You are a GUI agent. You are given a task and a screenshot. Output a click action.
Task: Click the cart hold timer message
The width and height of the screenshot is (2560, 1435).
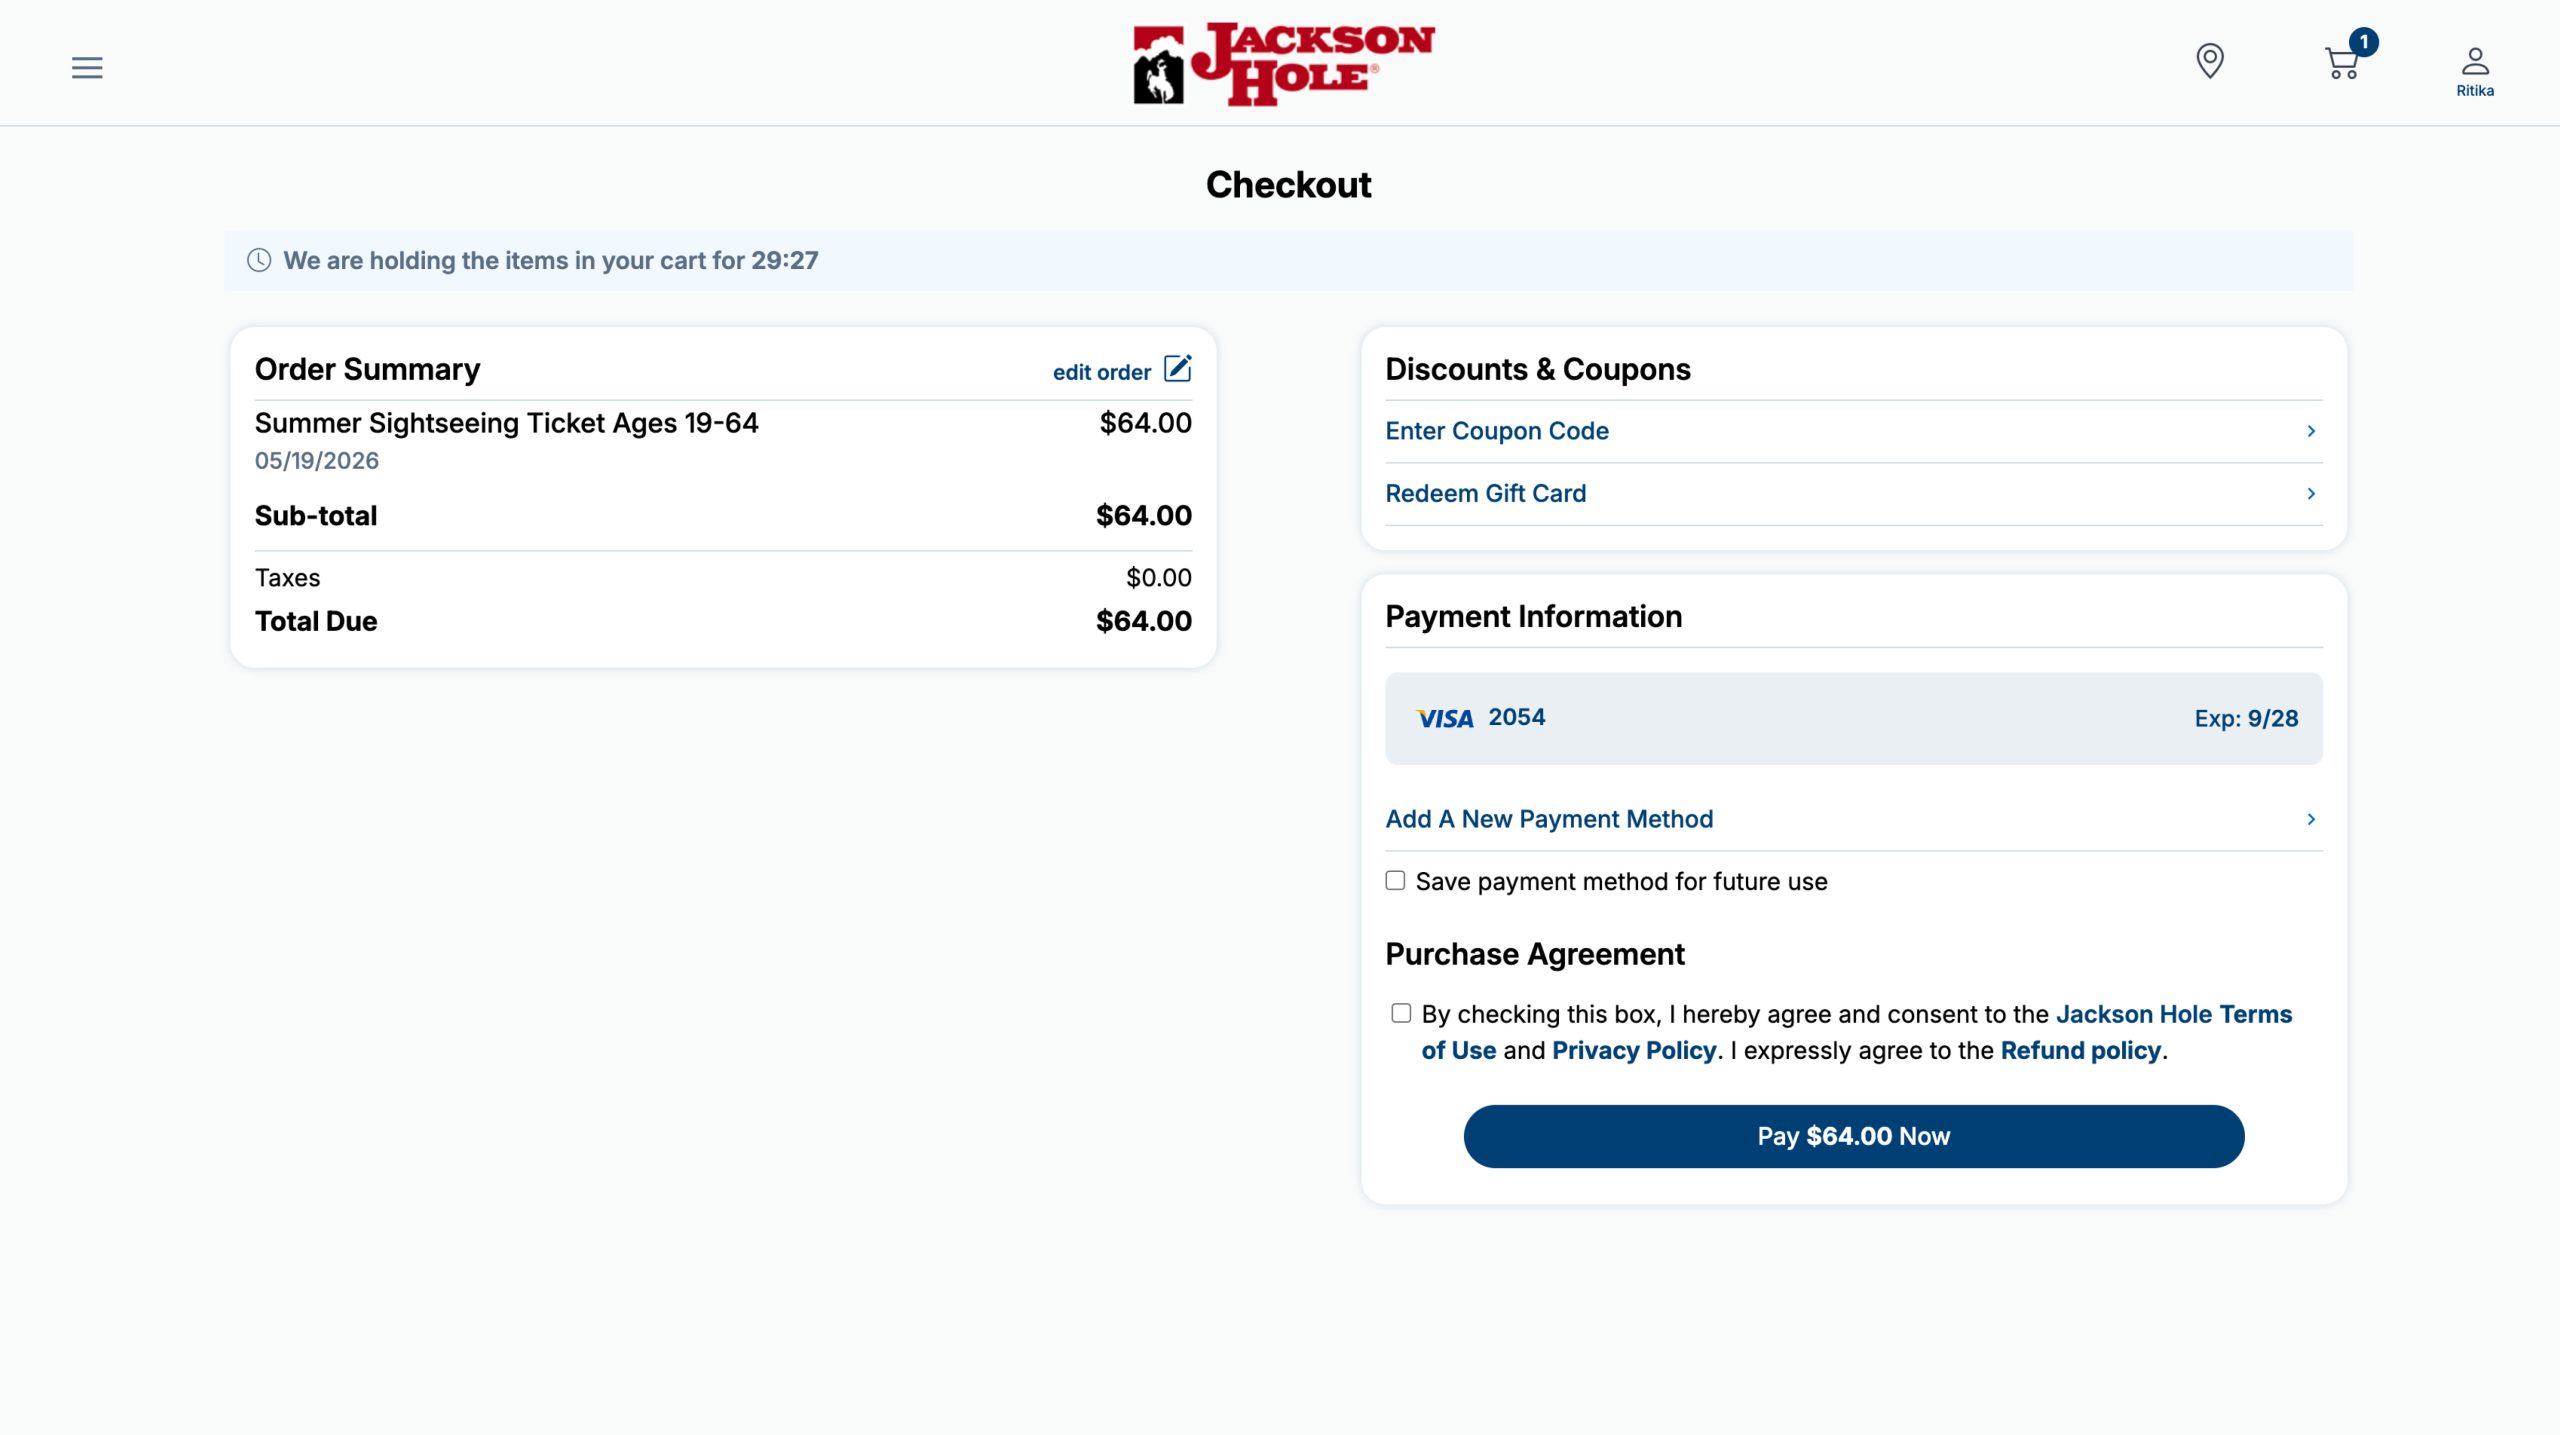[550, 260]
